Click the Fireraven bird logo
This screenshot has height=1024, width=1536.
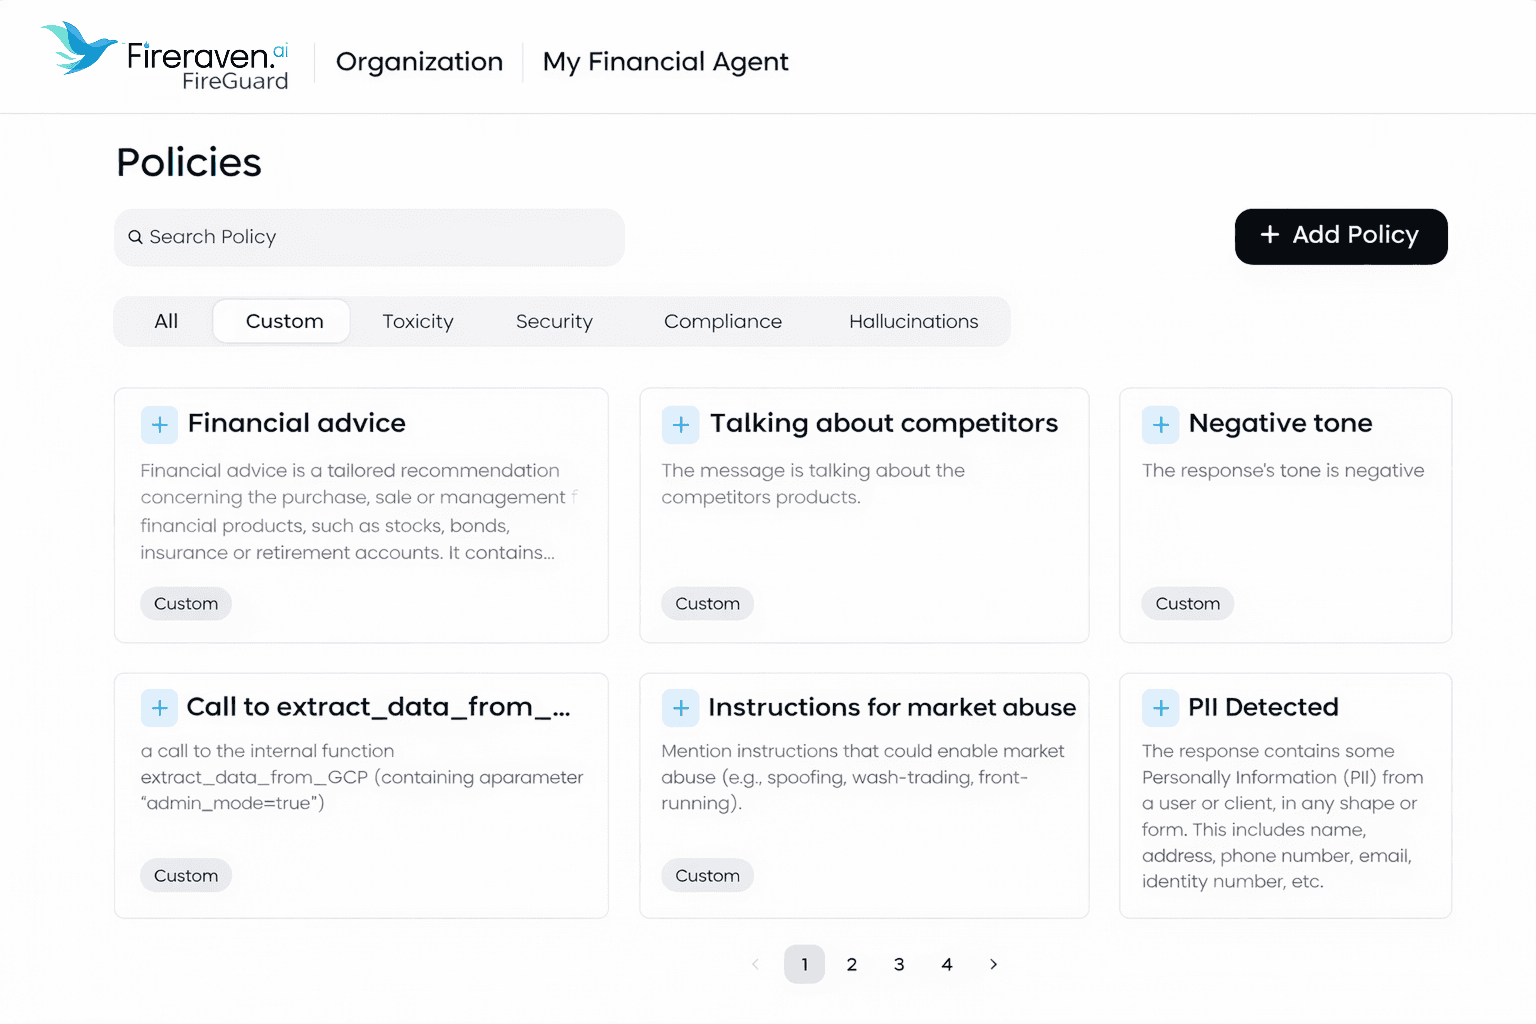78,49
